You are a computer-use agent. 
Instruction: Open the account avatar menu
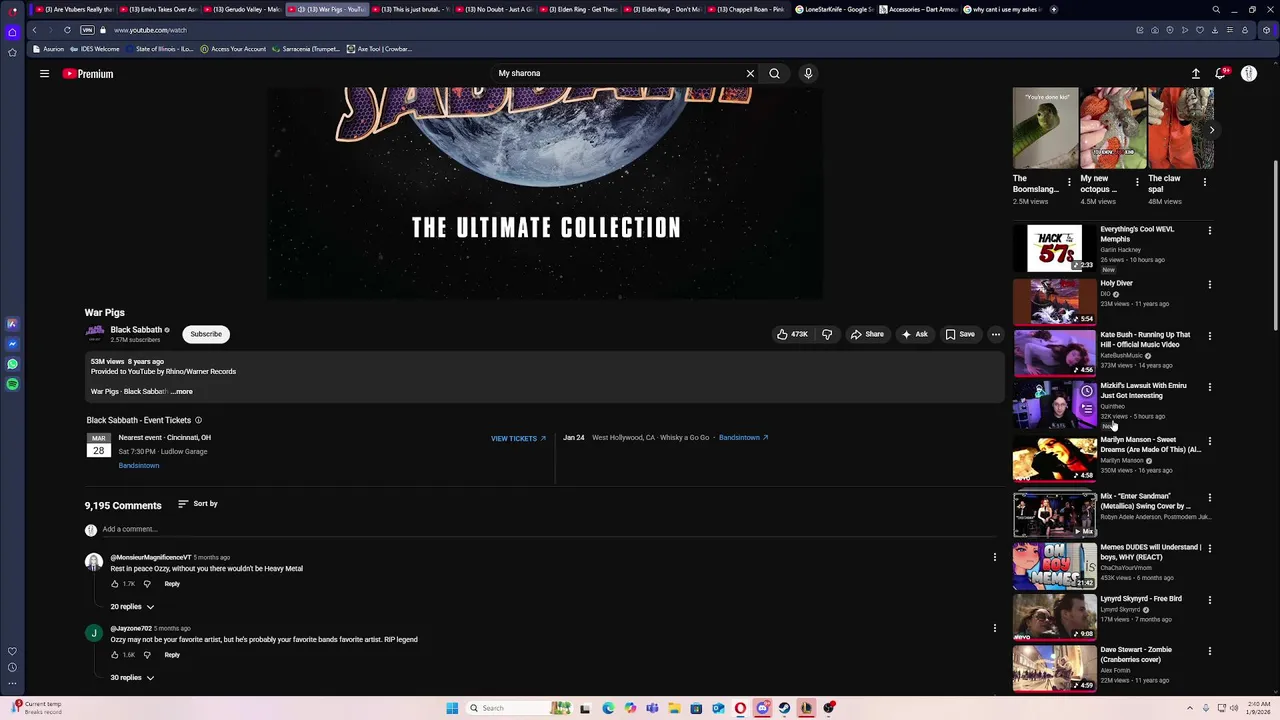(x=1249, y=73)
